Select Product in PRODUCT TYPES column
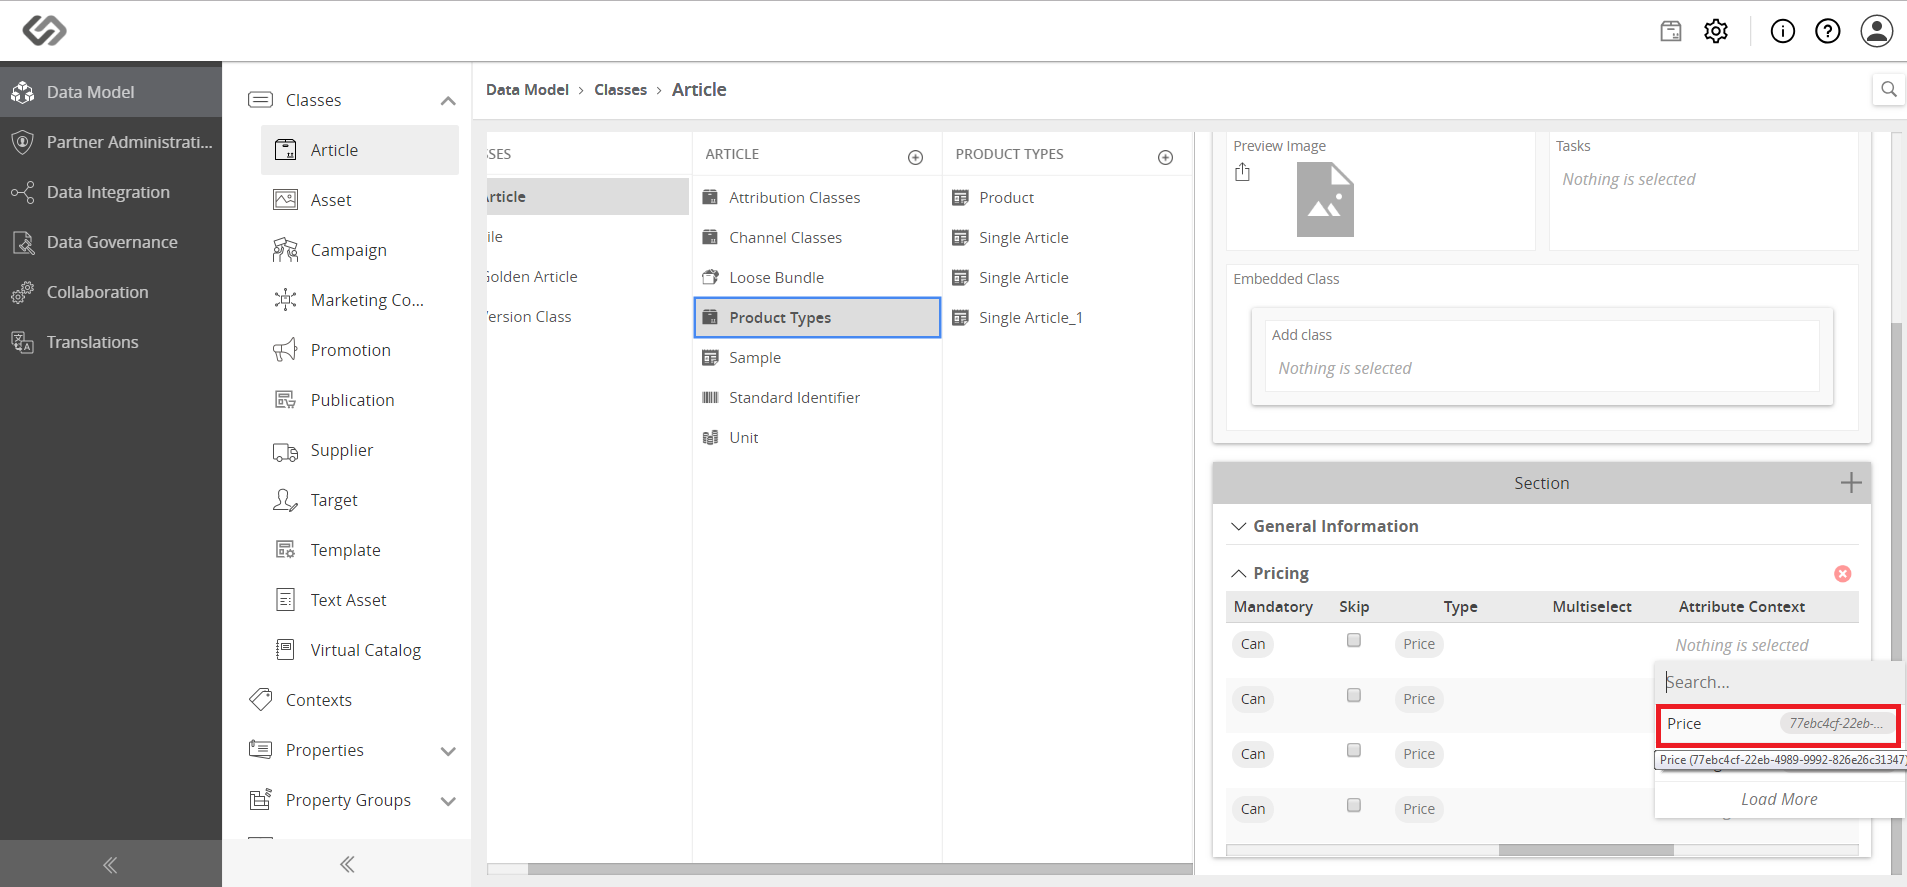Viewport: 1907px width, 887px height. [x=1067, y=198]
